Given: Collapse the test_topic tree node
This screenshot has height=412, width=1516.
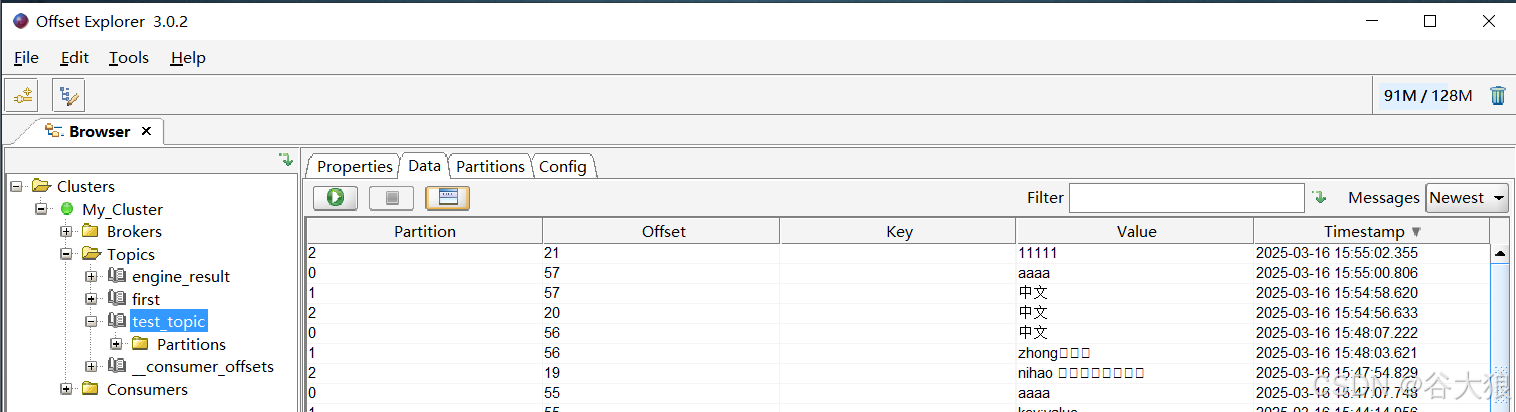Looking at the screenshot, I should [x=91, y=322].
